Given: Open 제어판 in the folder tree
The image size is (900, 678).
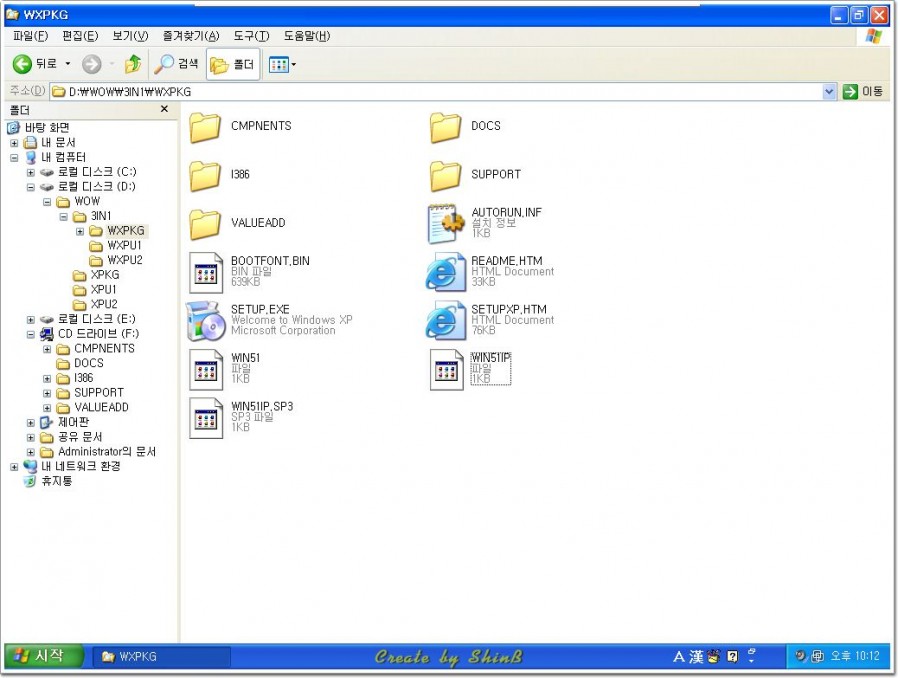Looking at the screenshot, I should point(73,423).
